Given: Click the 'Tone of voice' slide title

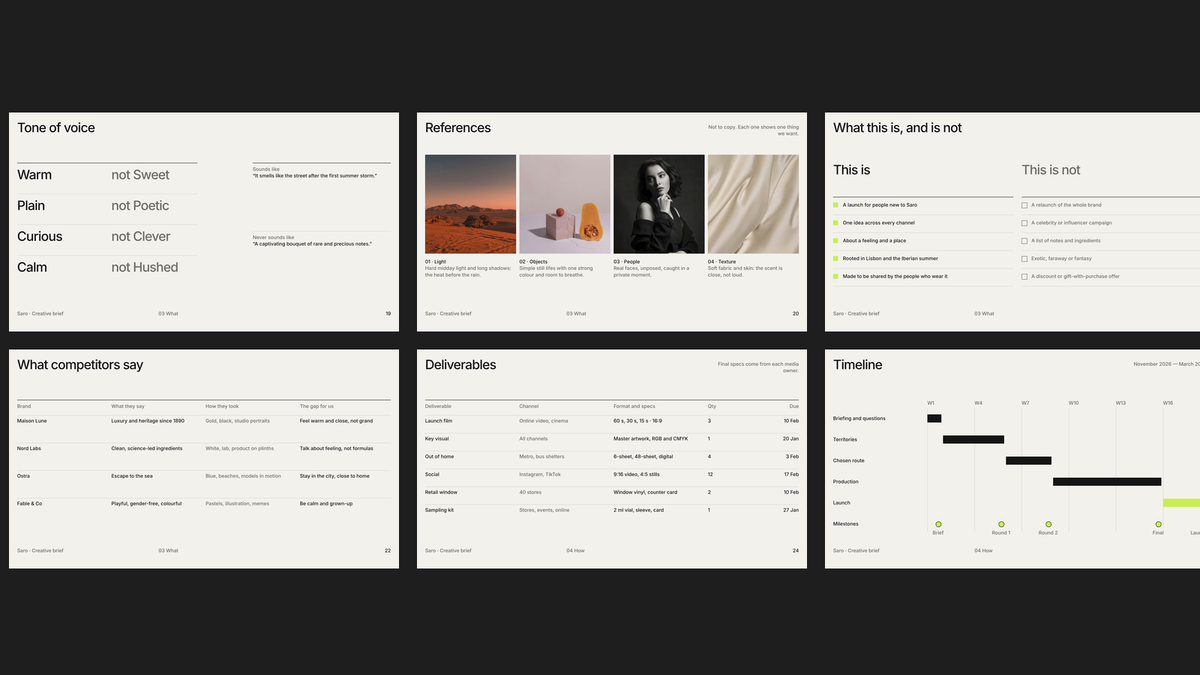Looking at the screenshot, I should pyautogui.click(x=56, y=128).
